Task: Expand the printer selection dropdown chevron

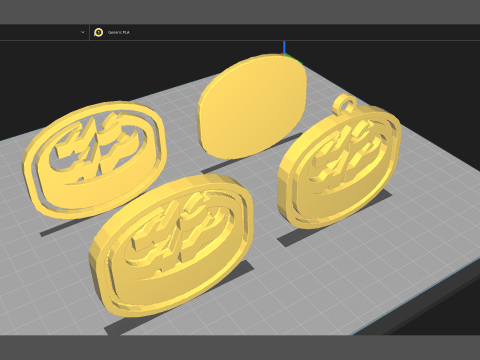Action: [x=83, y=32]
